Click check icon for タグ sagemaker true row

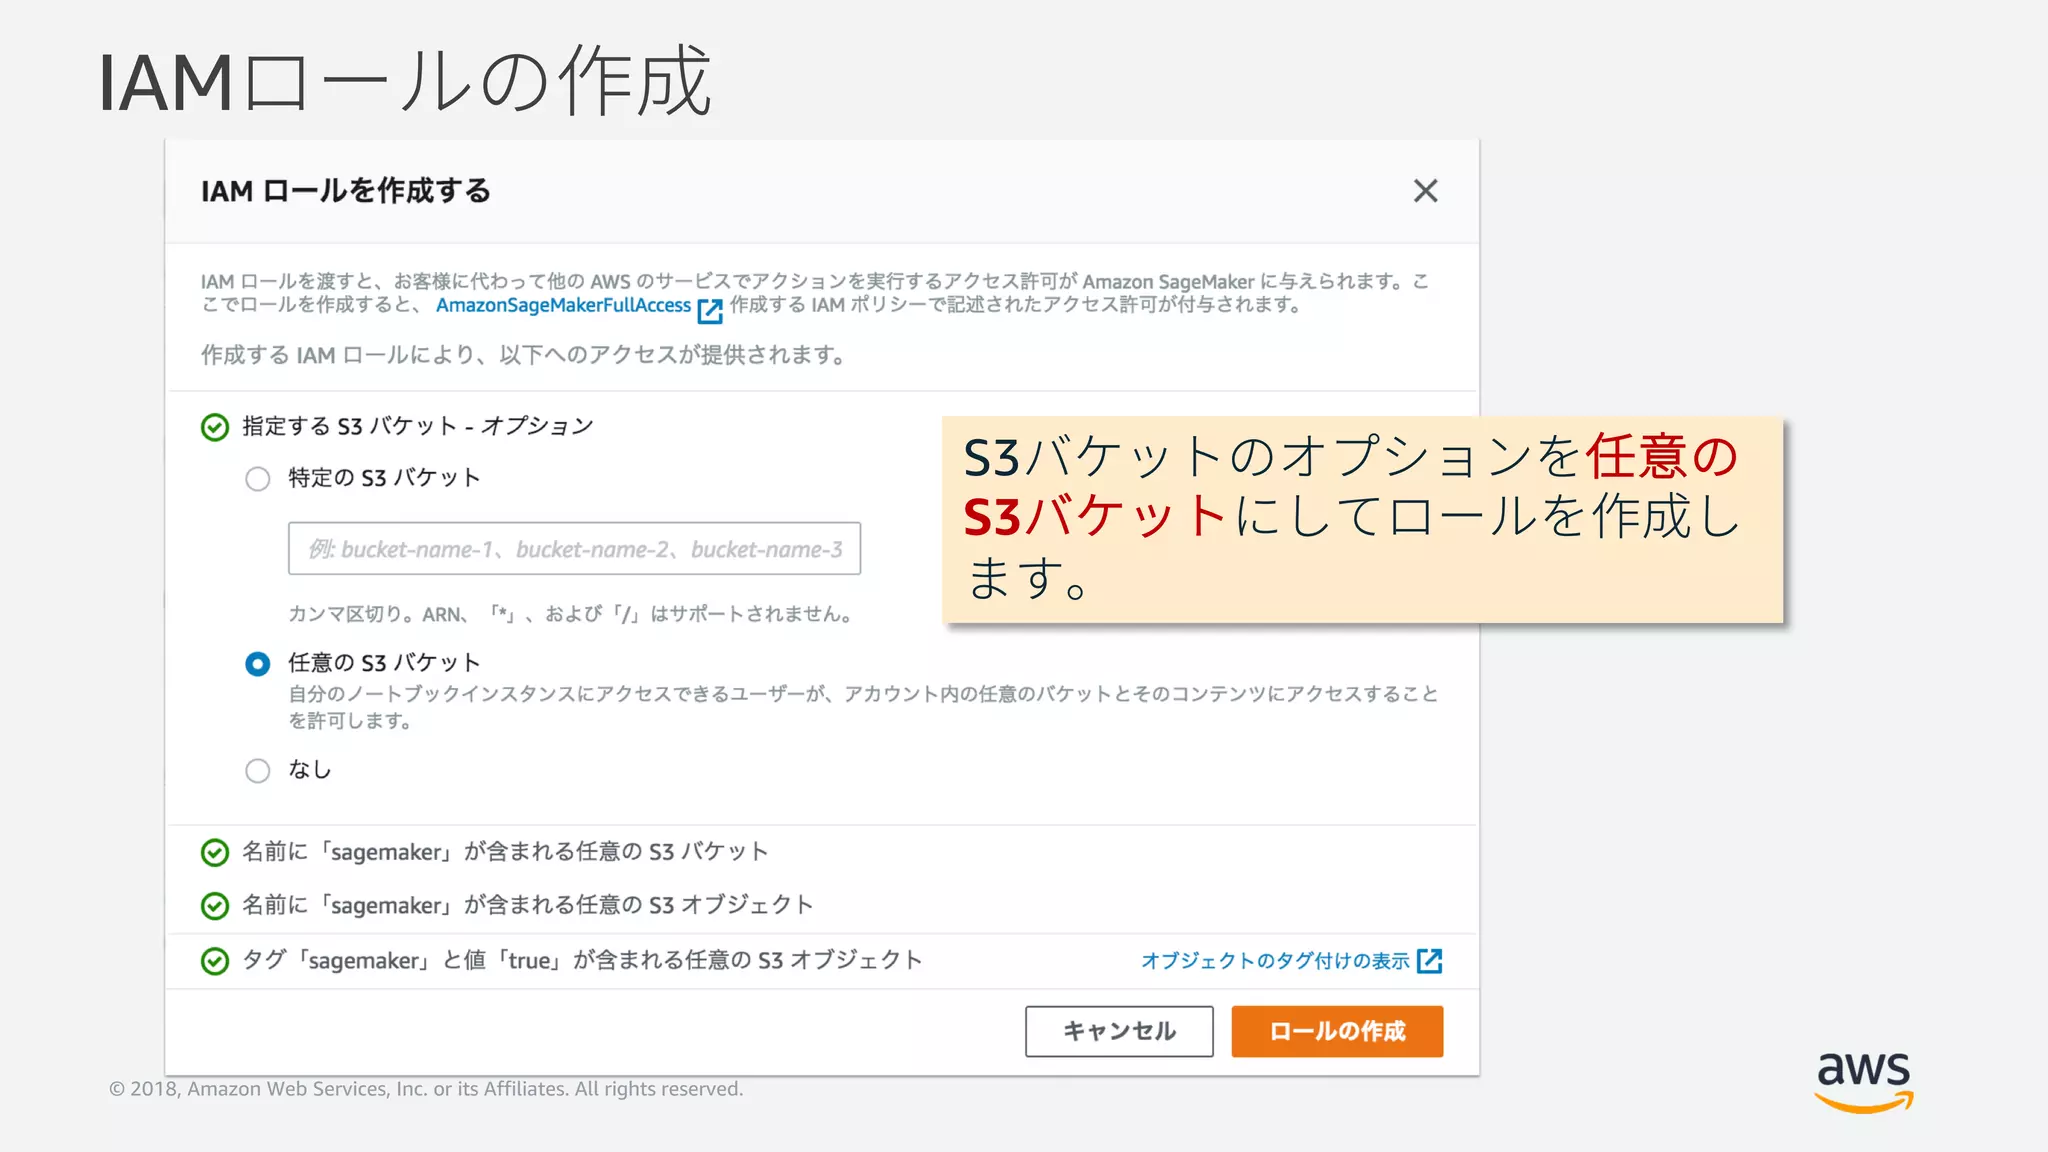[215, 961]
